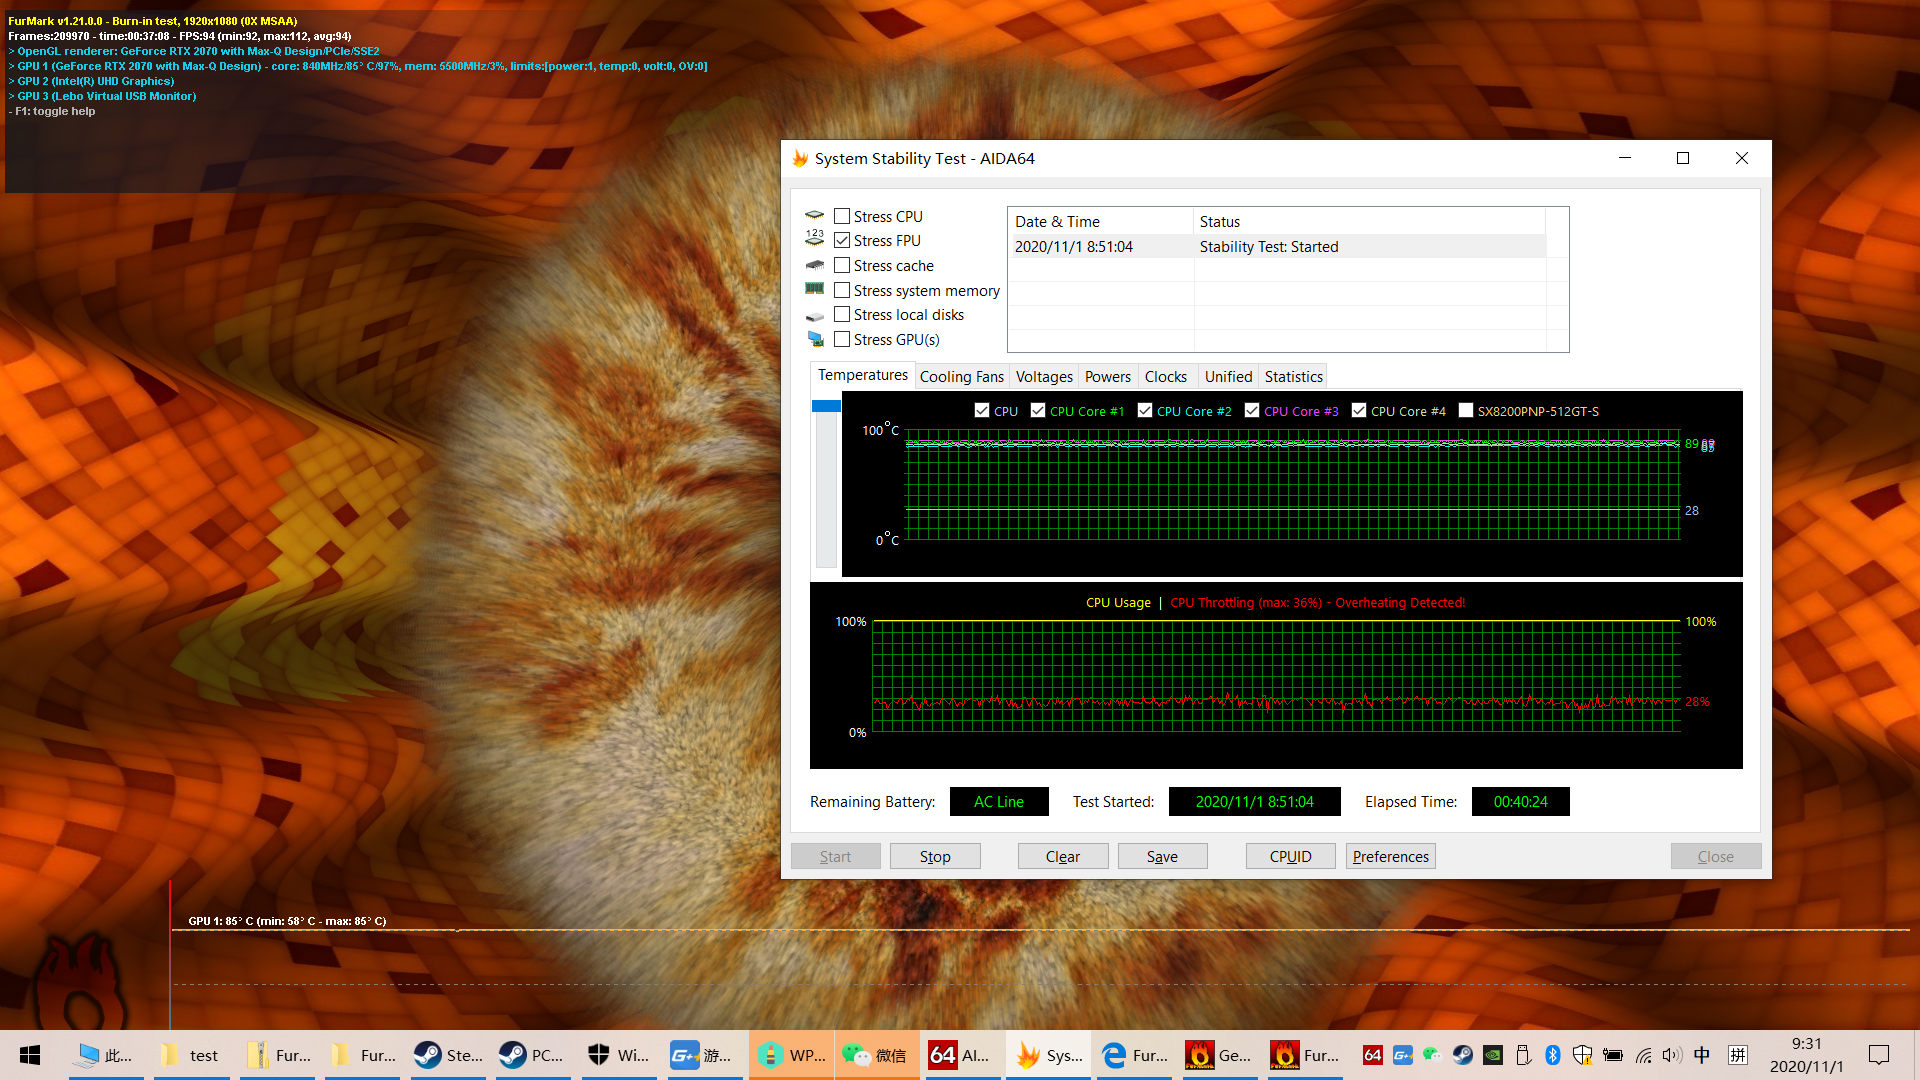Uncheck Stress FPU checkbox
The image size is (1920, 1080).
click(x=842, y=240)
